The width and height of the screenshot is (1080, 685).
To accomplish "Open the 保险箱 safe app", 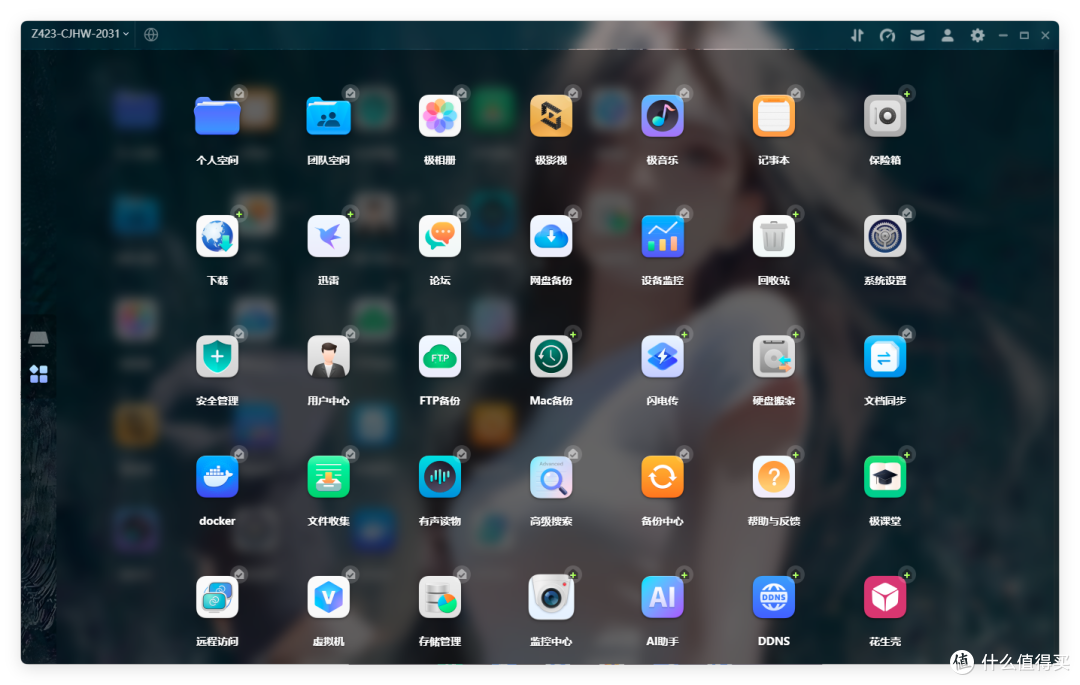I will coord(885,116).
